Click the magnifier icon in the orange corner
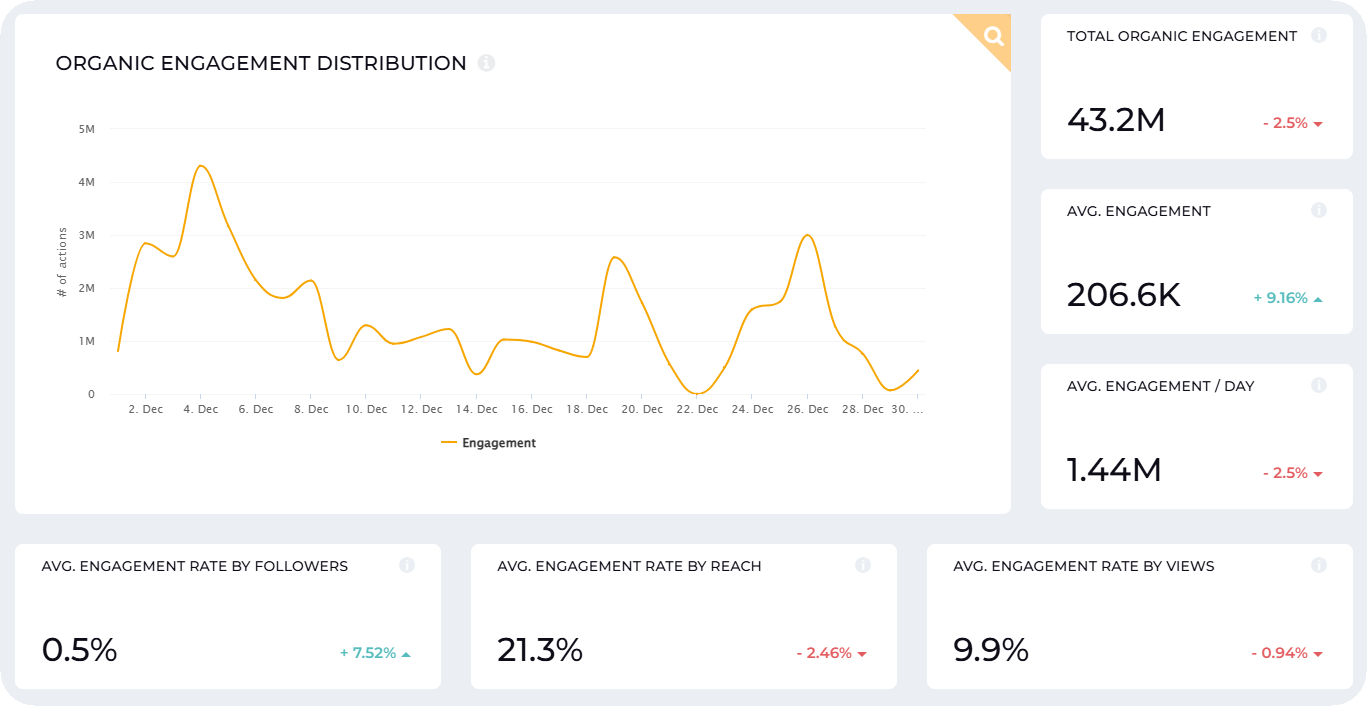Screen dimensions: 1367x706 [991, 36]
